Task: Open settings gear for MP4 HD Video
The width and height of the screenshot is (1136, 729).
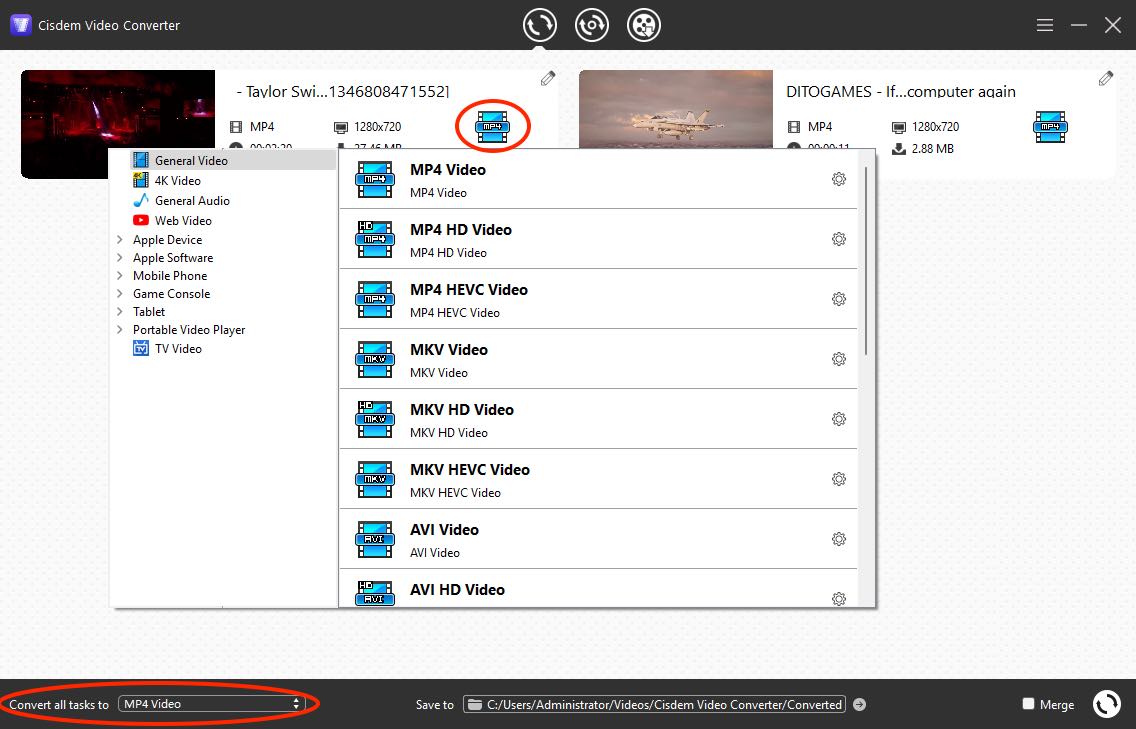Action: 839,239
